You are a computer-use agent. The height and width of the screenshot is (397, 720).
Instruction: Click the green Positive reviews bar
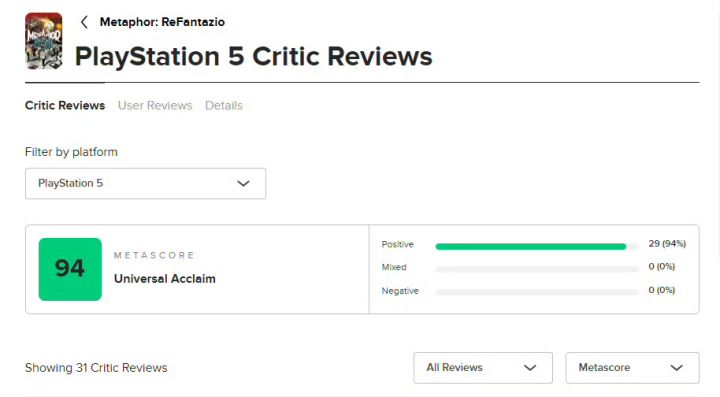(531, 246)
